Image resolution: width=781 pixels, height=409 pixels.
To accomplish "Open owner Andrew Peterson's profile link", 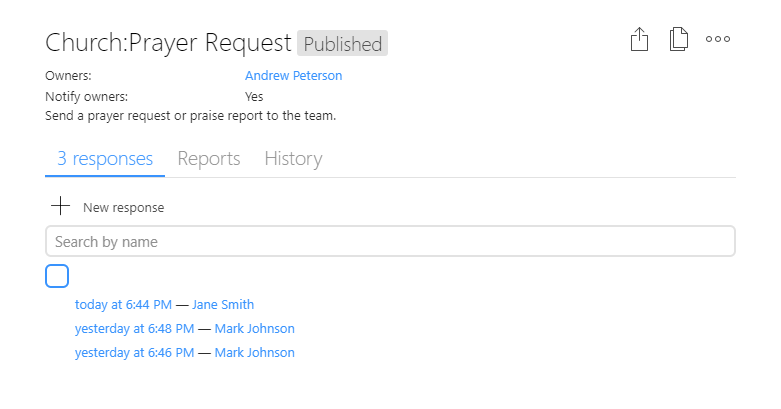I will 293,76.
